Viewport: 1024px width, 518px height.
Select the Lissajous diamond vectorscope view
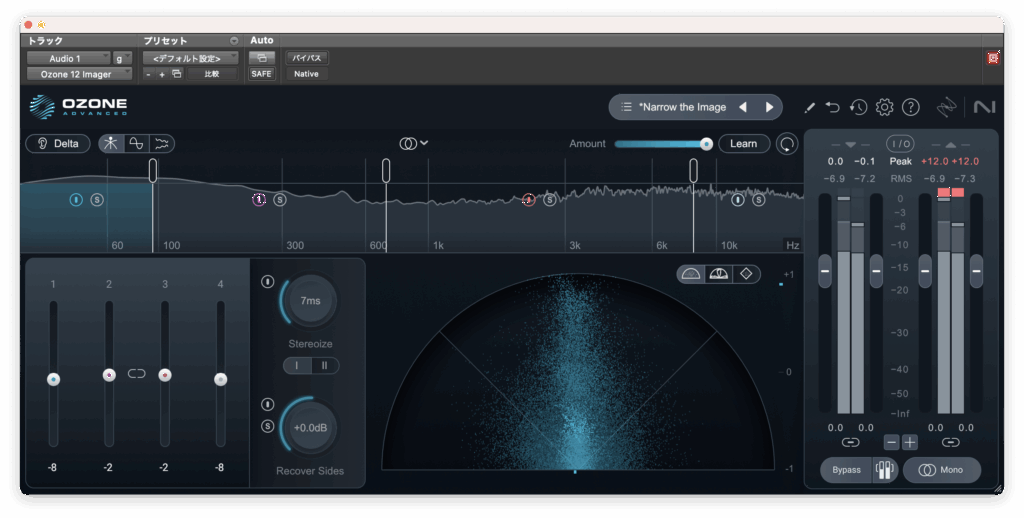point(746,274)
